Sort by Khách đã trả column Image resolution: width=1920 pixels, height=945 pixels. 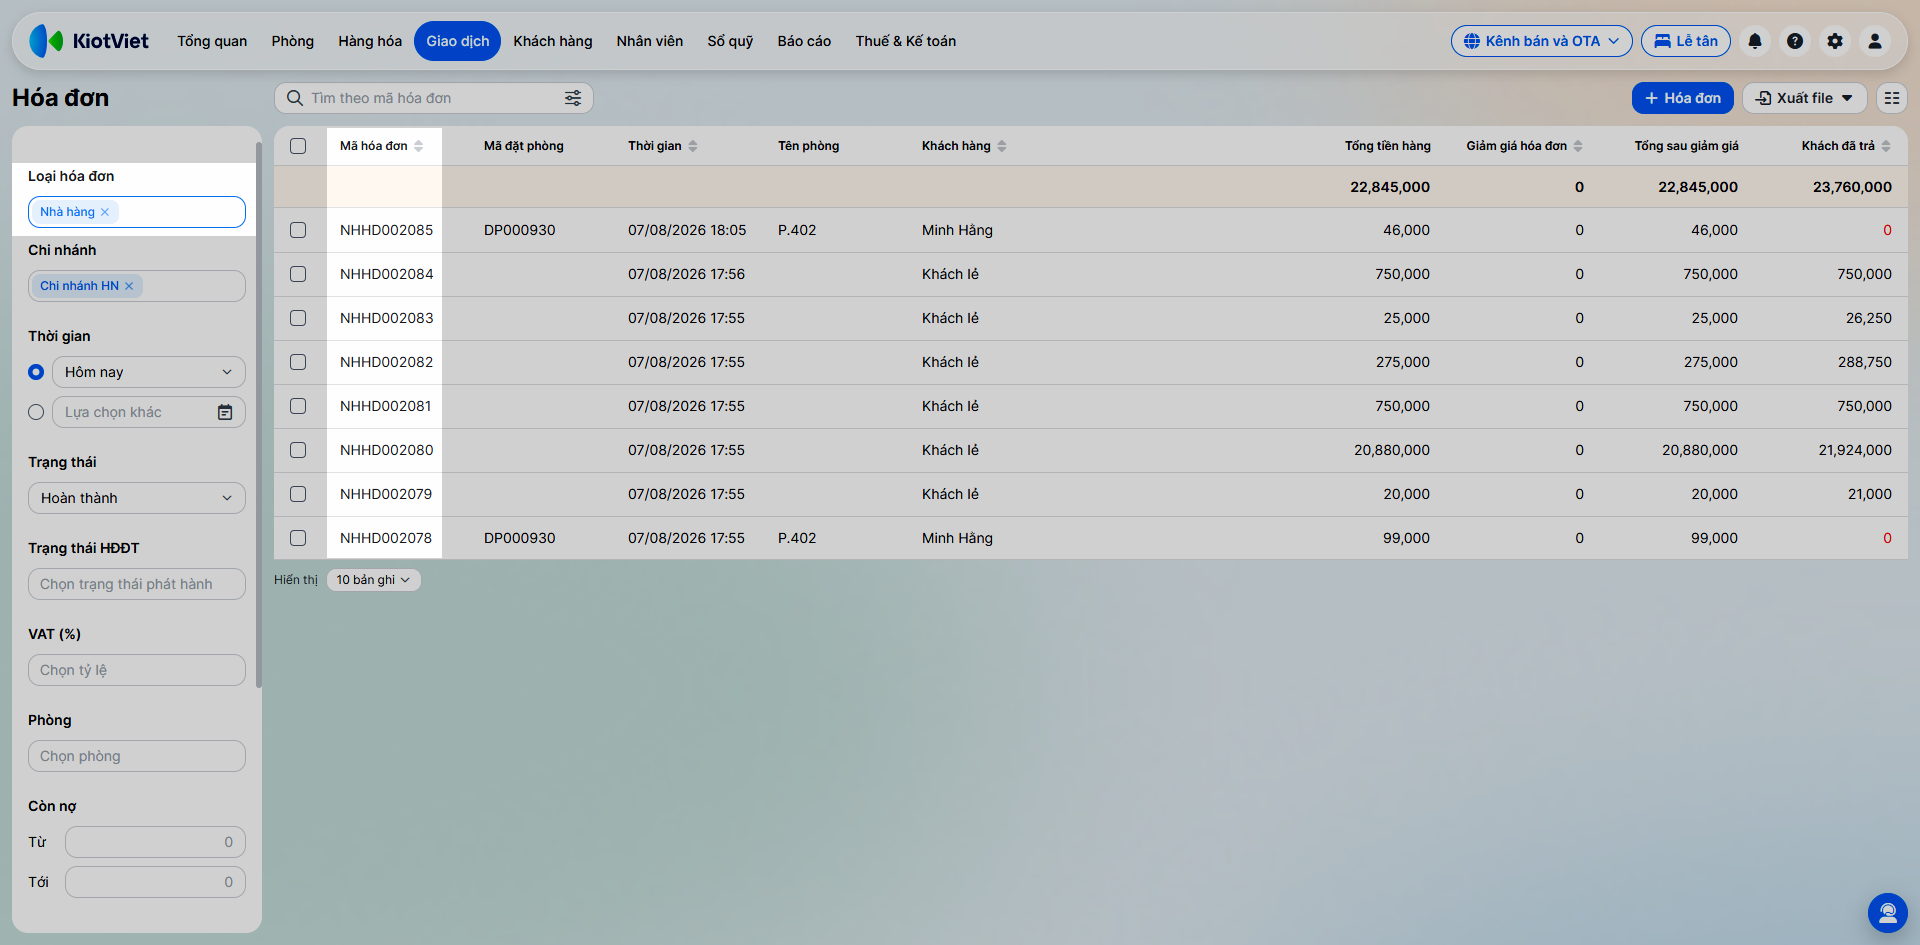pyautogui.click(x=1886, y=146)
